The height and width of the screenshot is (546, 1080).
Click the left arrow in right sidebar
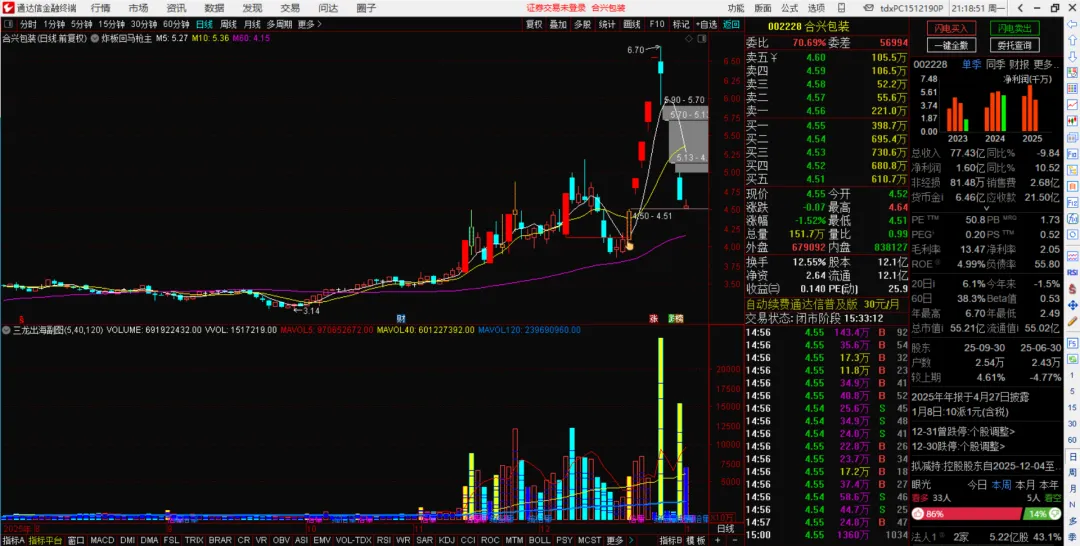pyautogui.click(x=1072, y=24)
